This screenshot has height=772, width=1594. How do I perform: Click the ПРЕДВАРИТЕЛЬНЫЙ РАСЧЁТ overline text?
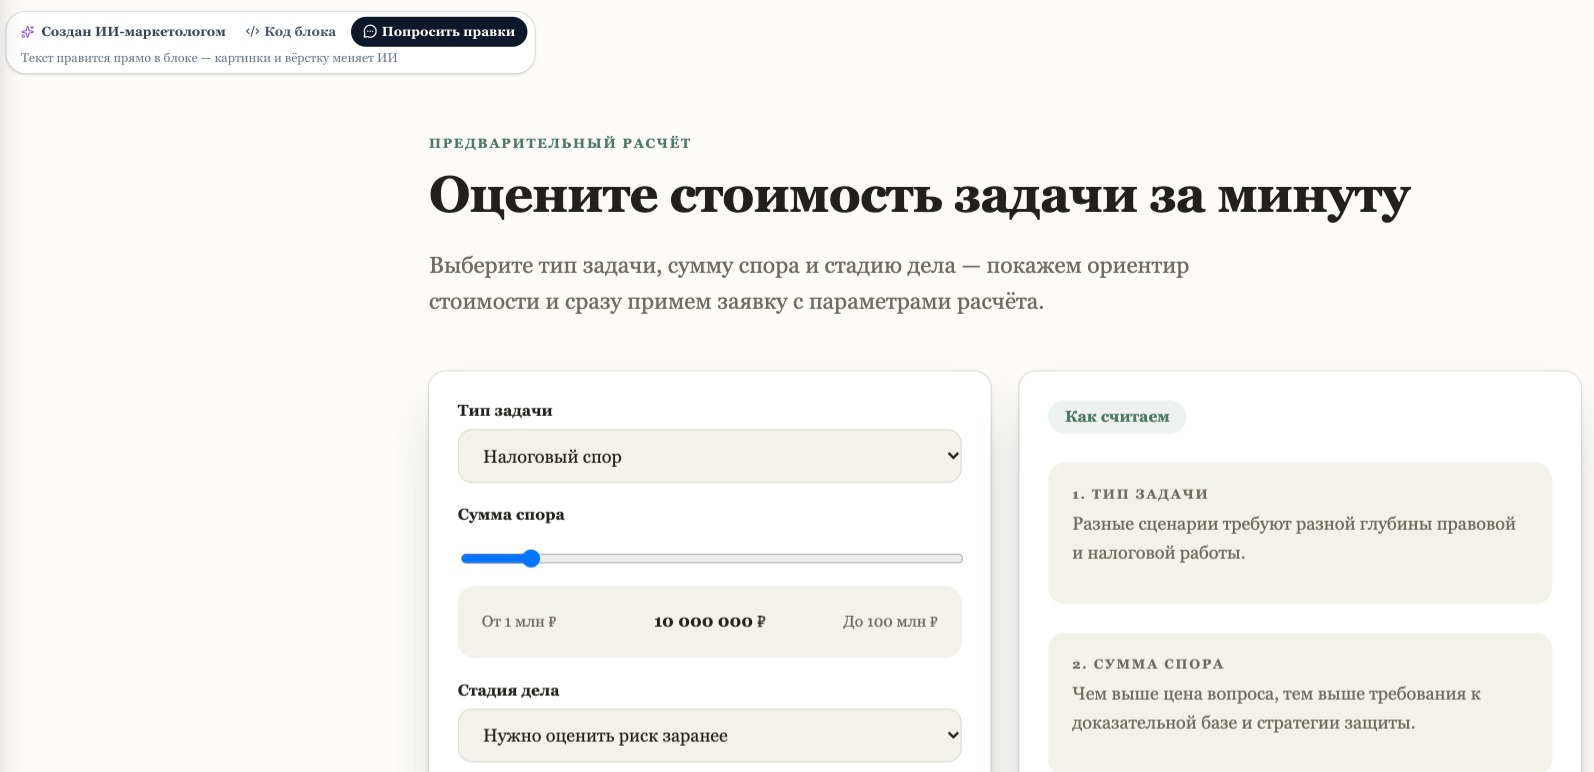coord(560,143)
